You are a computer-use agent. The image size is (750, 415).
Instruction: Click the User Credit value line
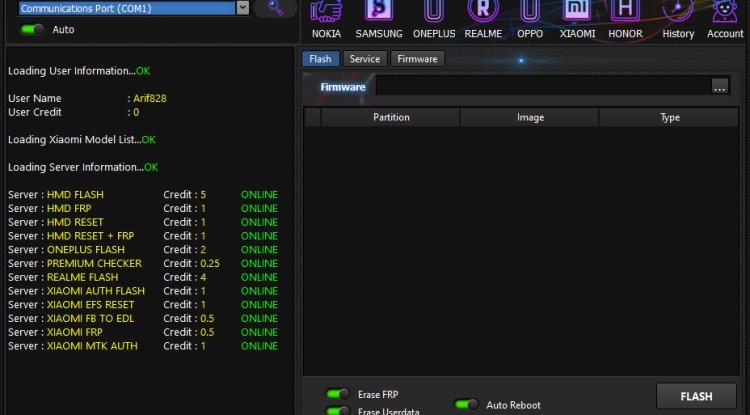tap(74, 112)
